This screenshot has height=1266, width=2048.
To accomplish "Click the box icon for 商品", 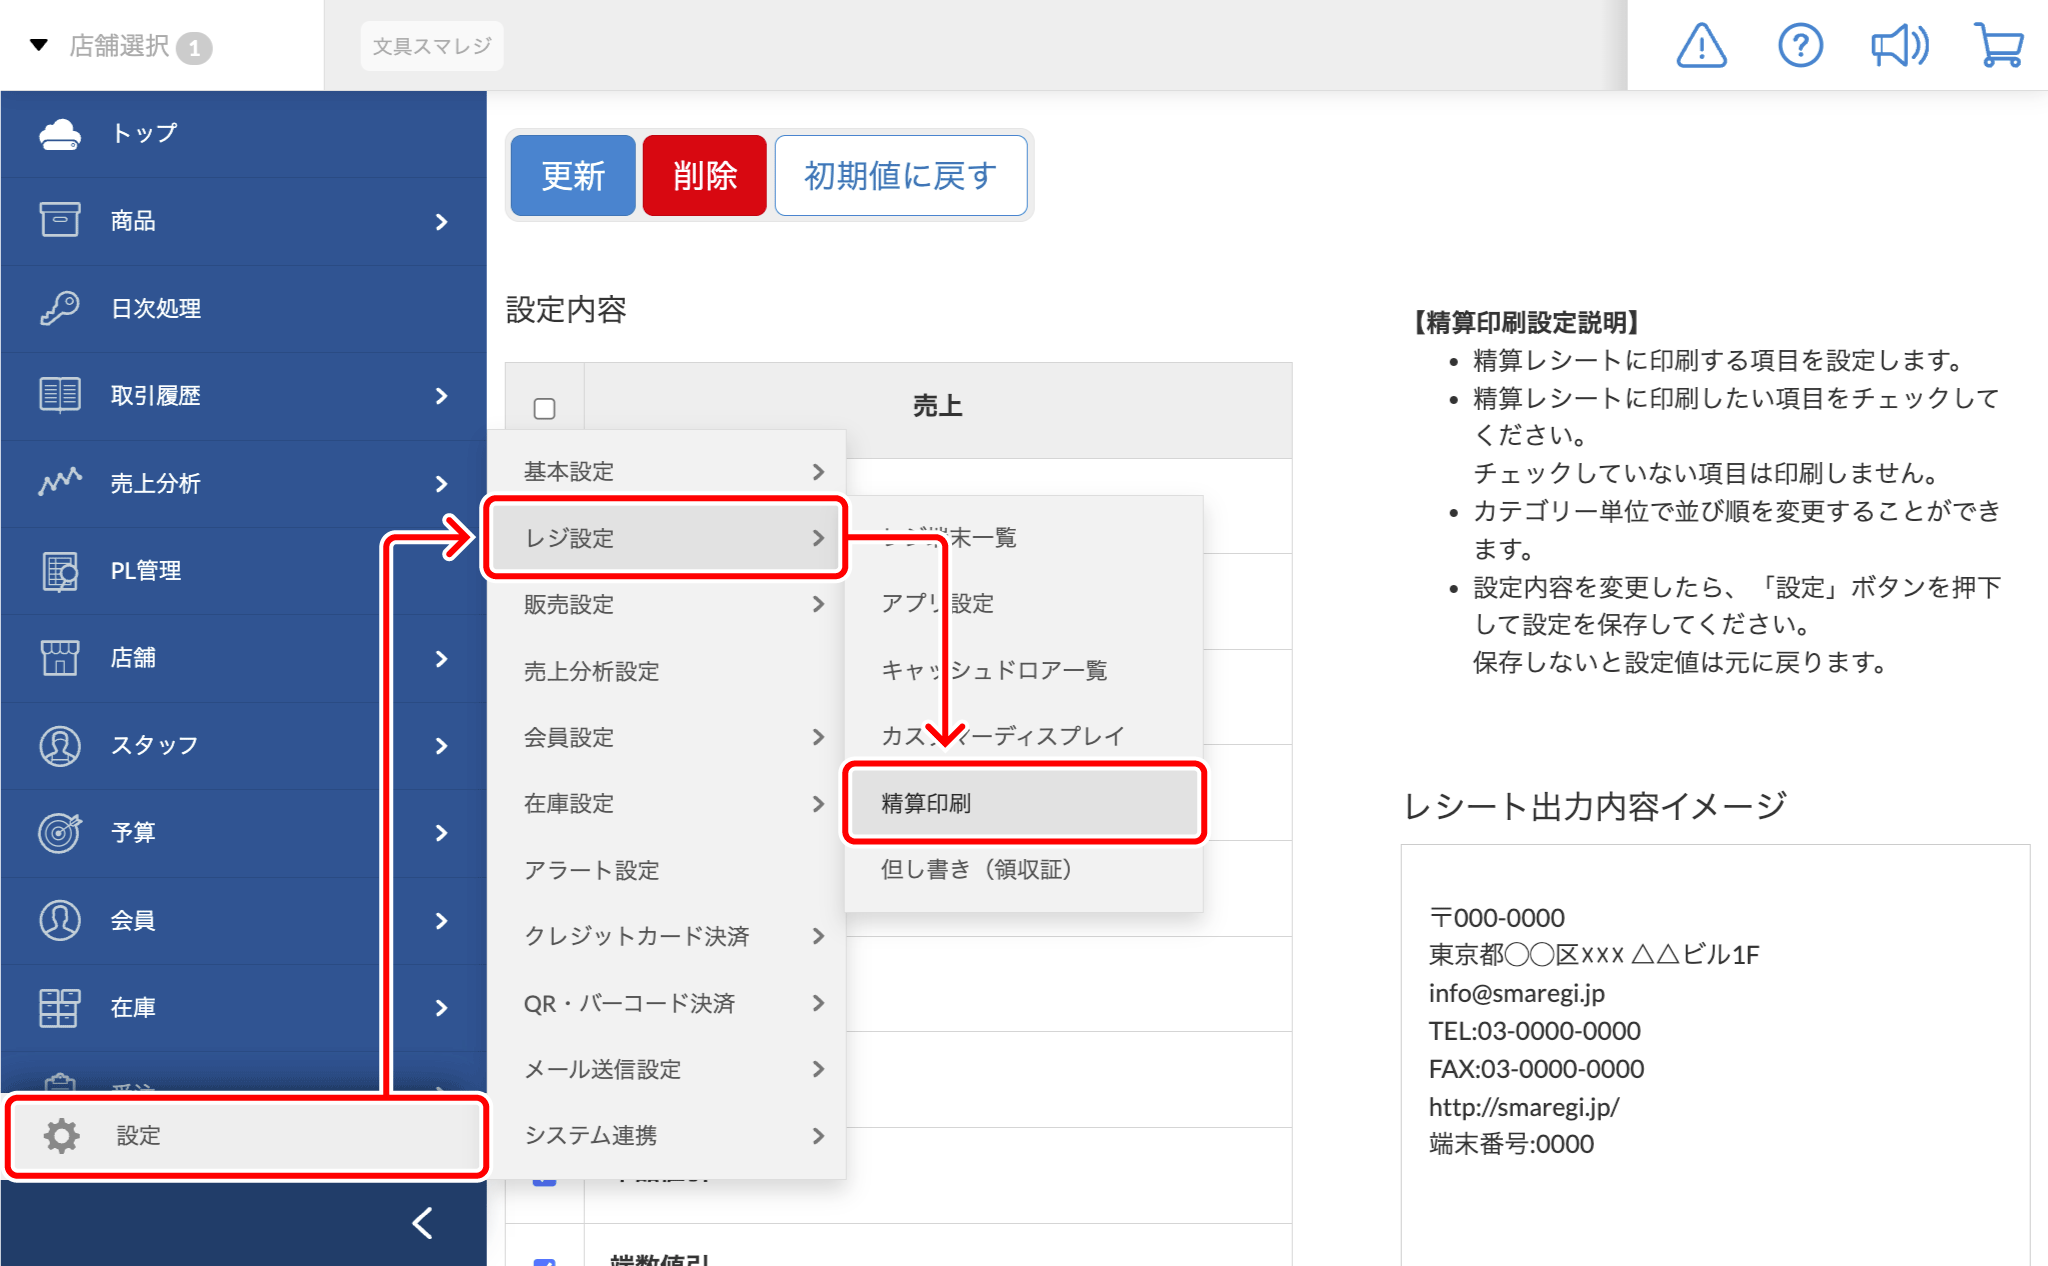I will pos(60,220).
